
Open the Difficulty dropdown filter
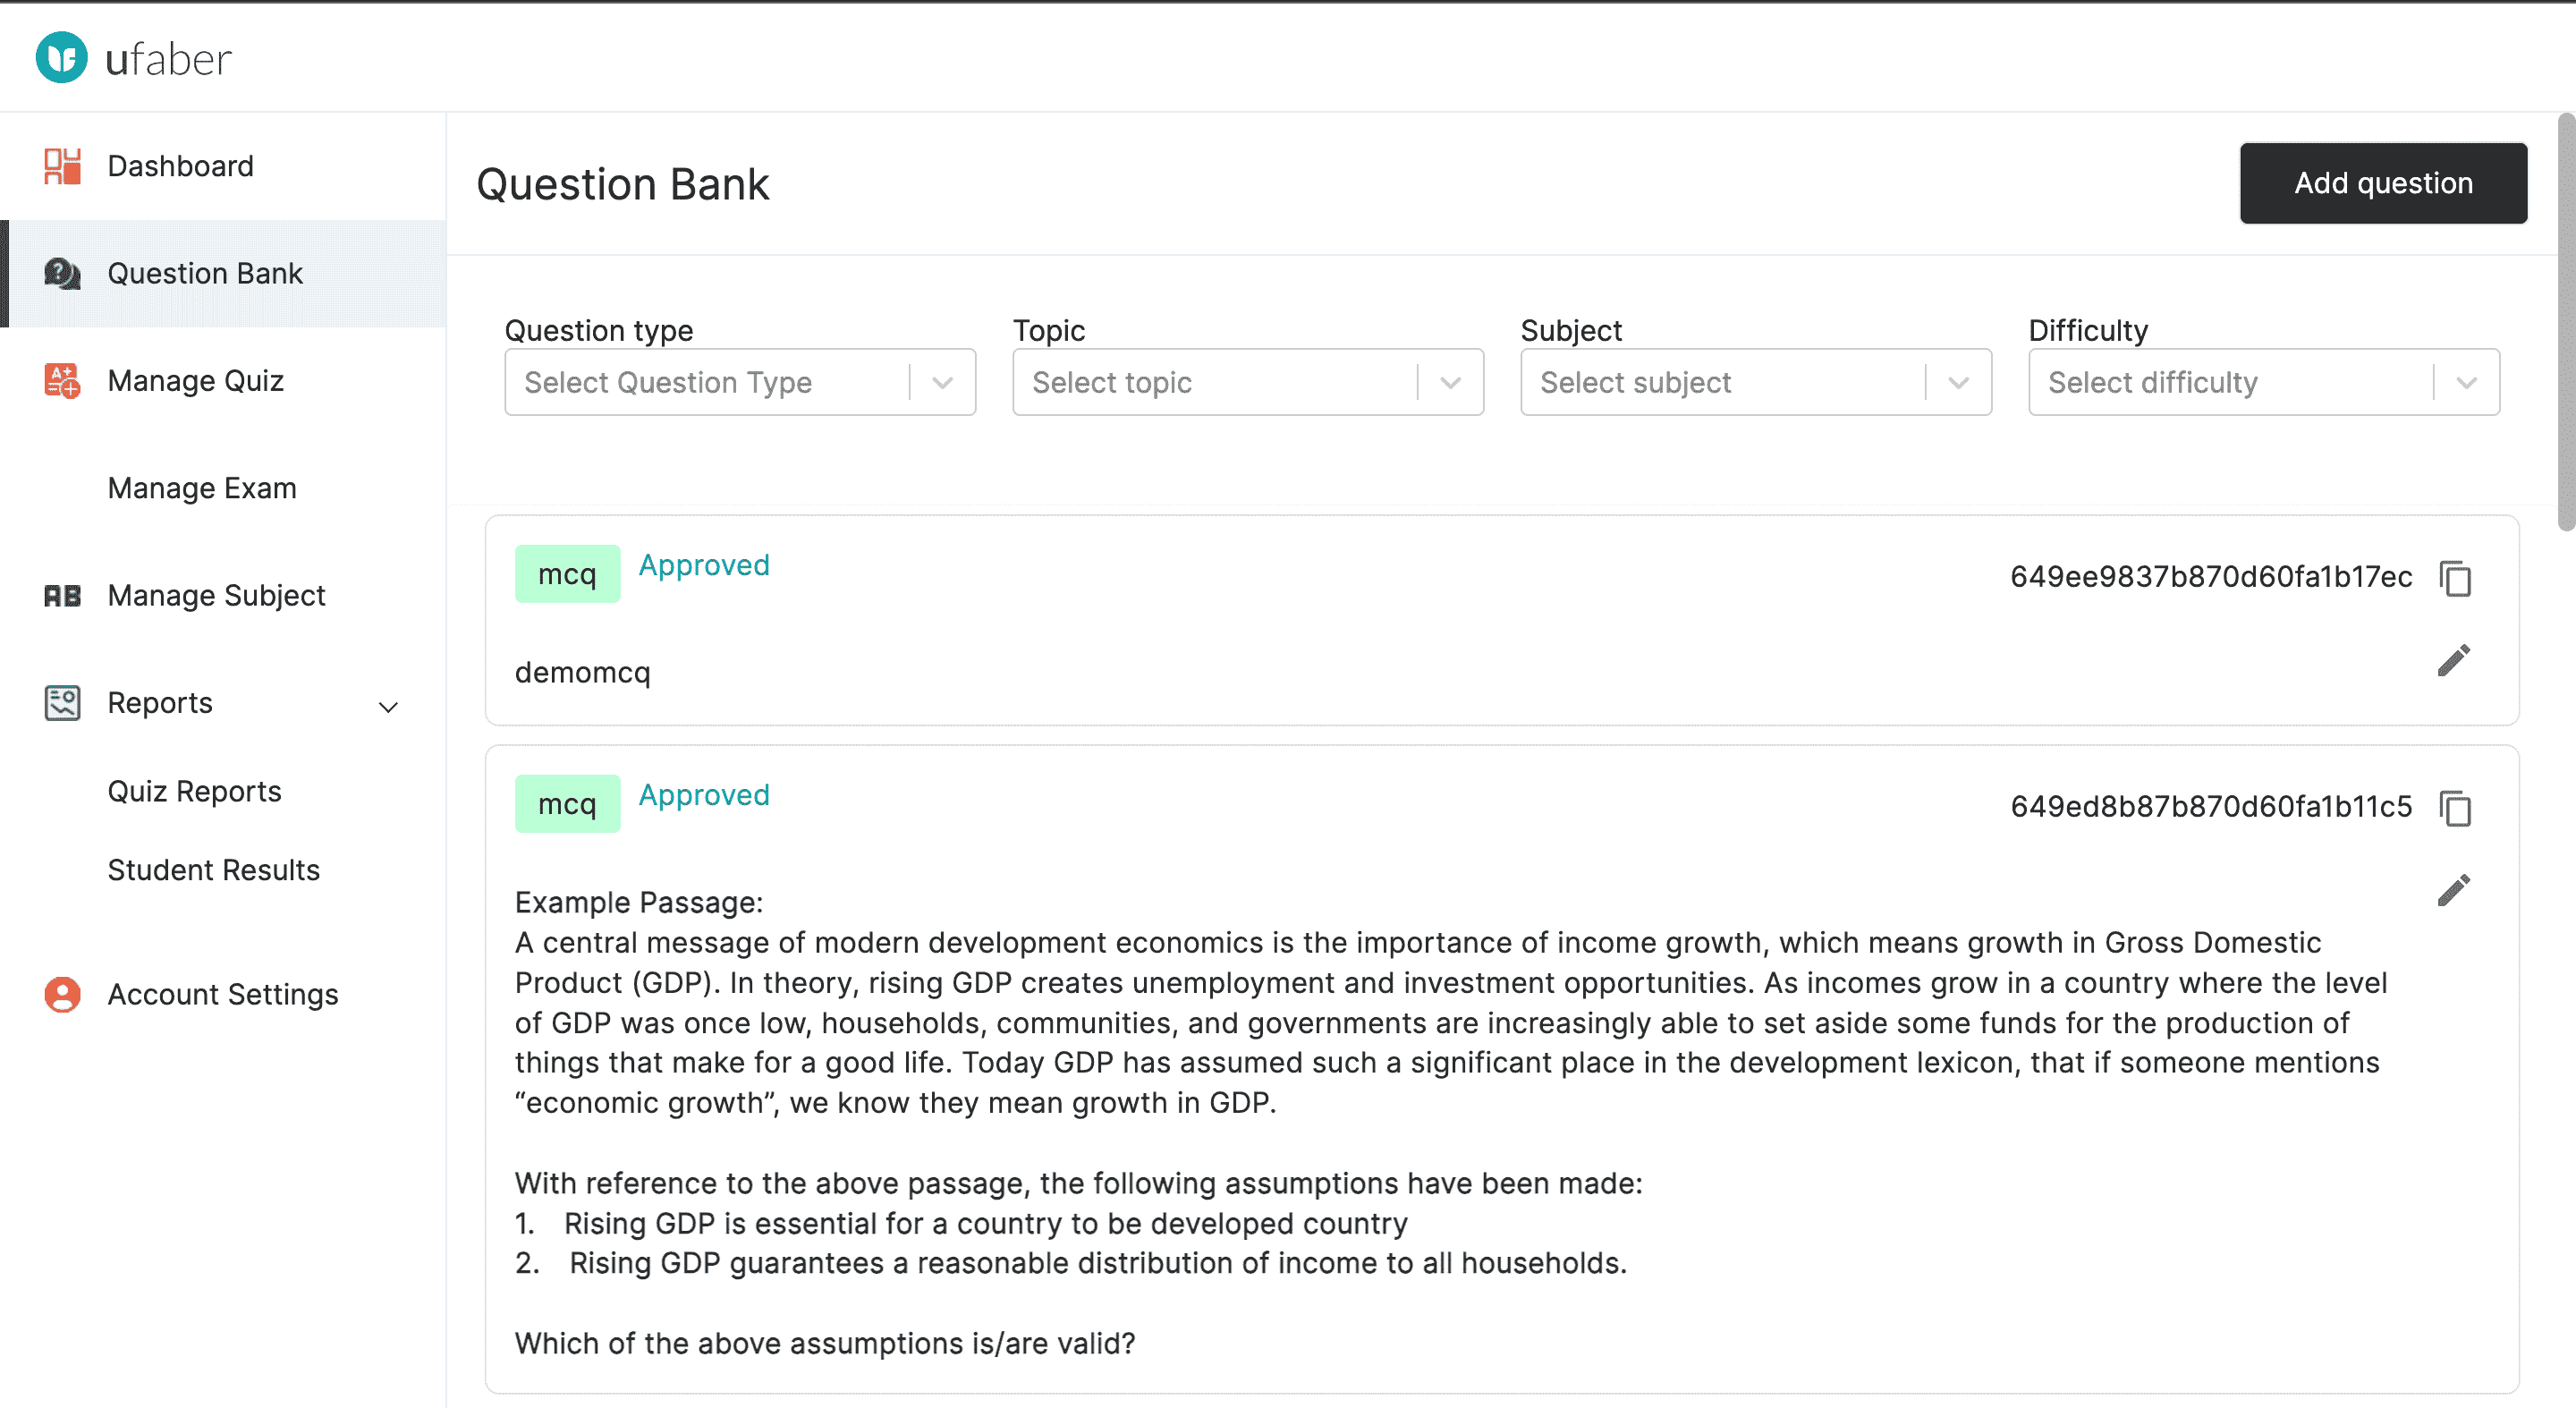2264,381
